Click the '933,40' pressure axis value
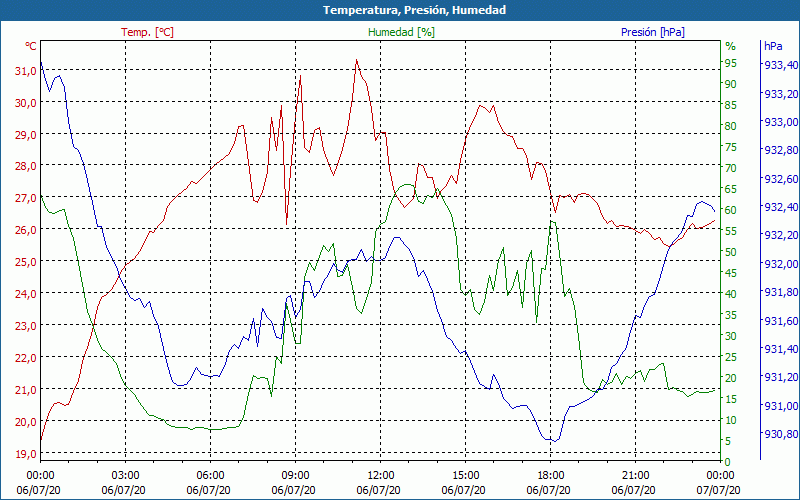 pyautogui.click(x=781, y=65)
